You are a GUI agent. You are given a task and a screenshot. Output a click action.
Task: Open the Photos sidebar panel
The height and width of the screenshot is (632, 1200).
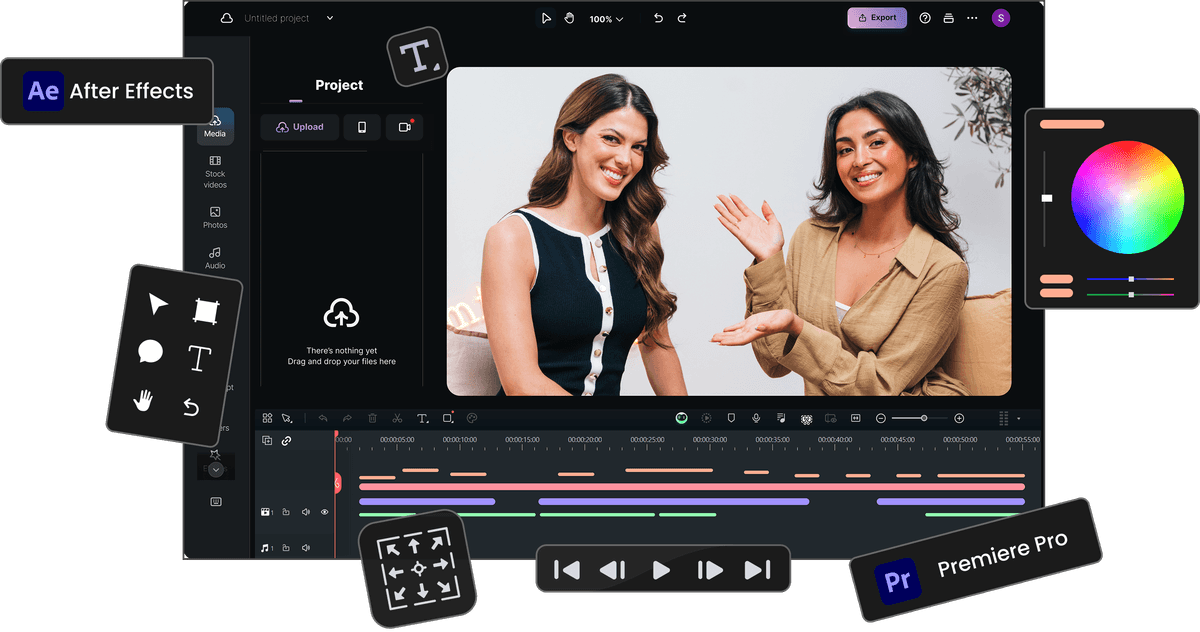215,217
